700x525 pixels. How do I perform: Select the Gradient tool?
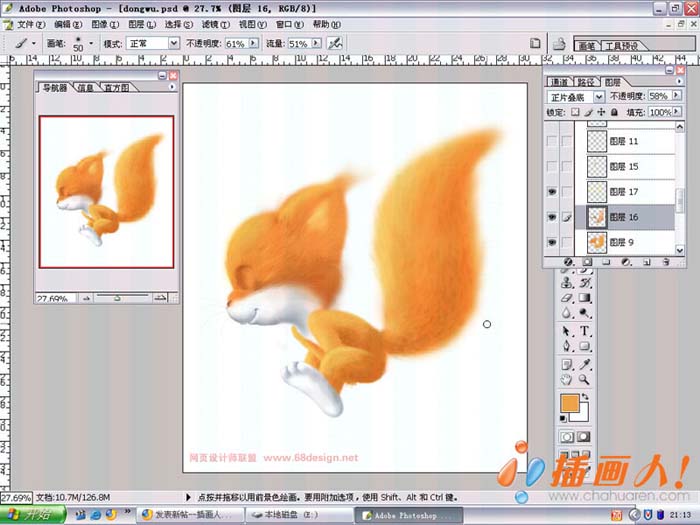[584, 298]
